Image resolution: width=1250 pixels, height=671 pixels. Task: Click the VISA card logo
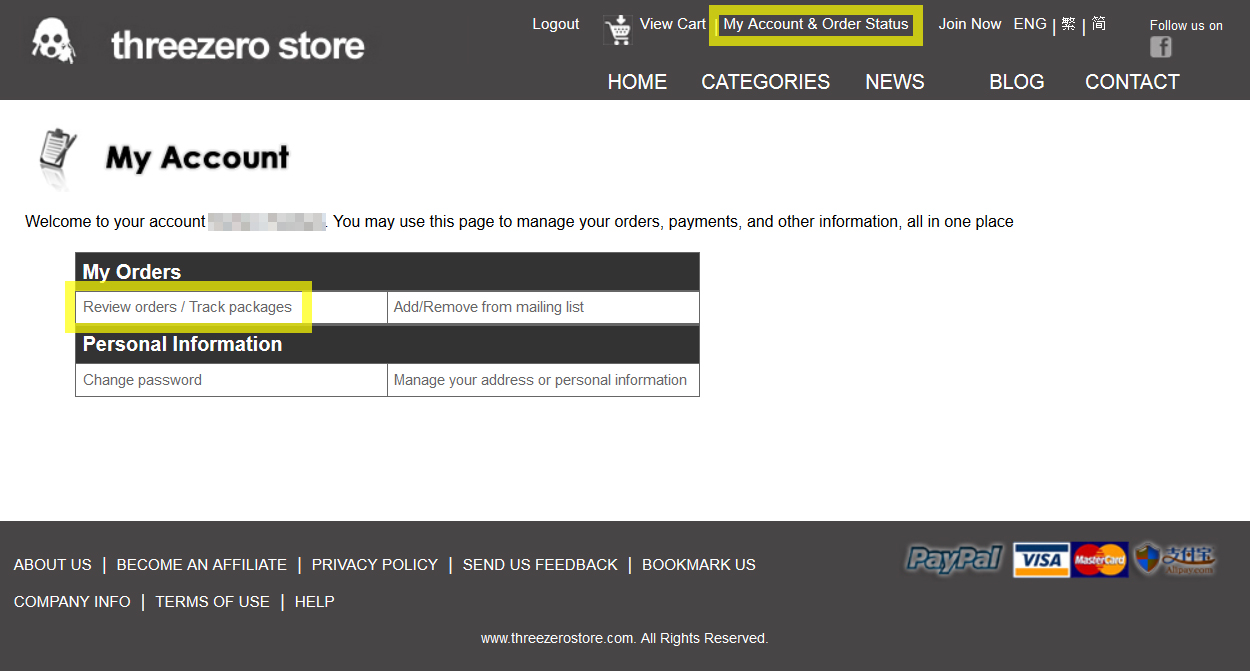tap(1041, 560)
